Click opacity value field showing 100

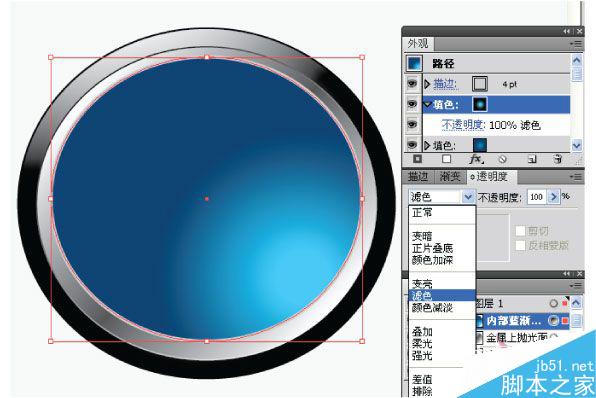tap(536, 197)
